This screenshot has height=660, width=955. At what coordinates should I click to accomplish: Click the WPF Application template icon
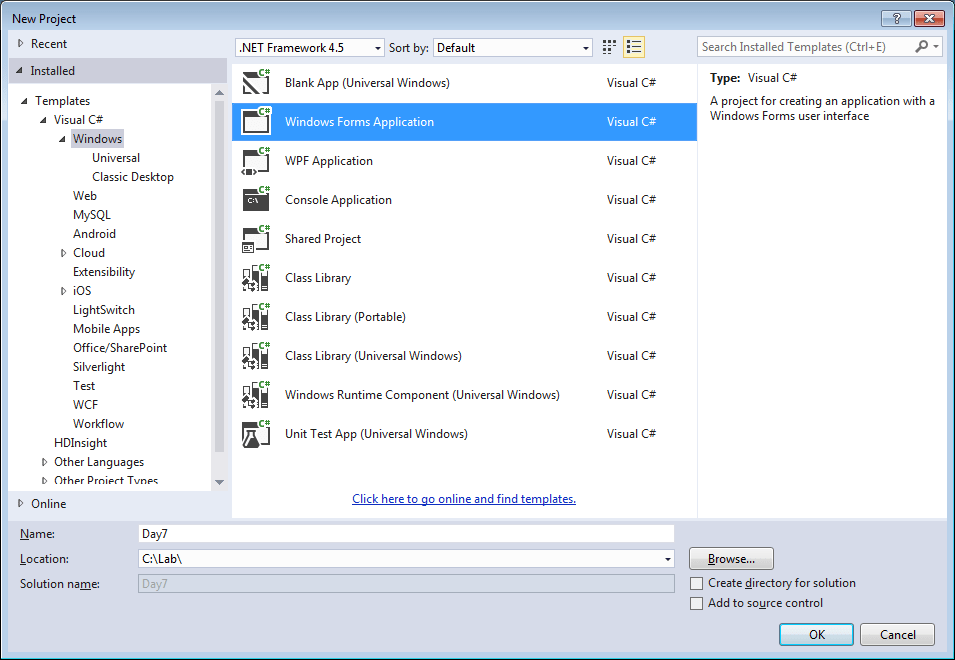point(255,160)
